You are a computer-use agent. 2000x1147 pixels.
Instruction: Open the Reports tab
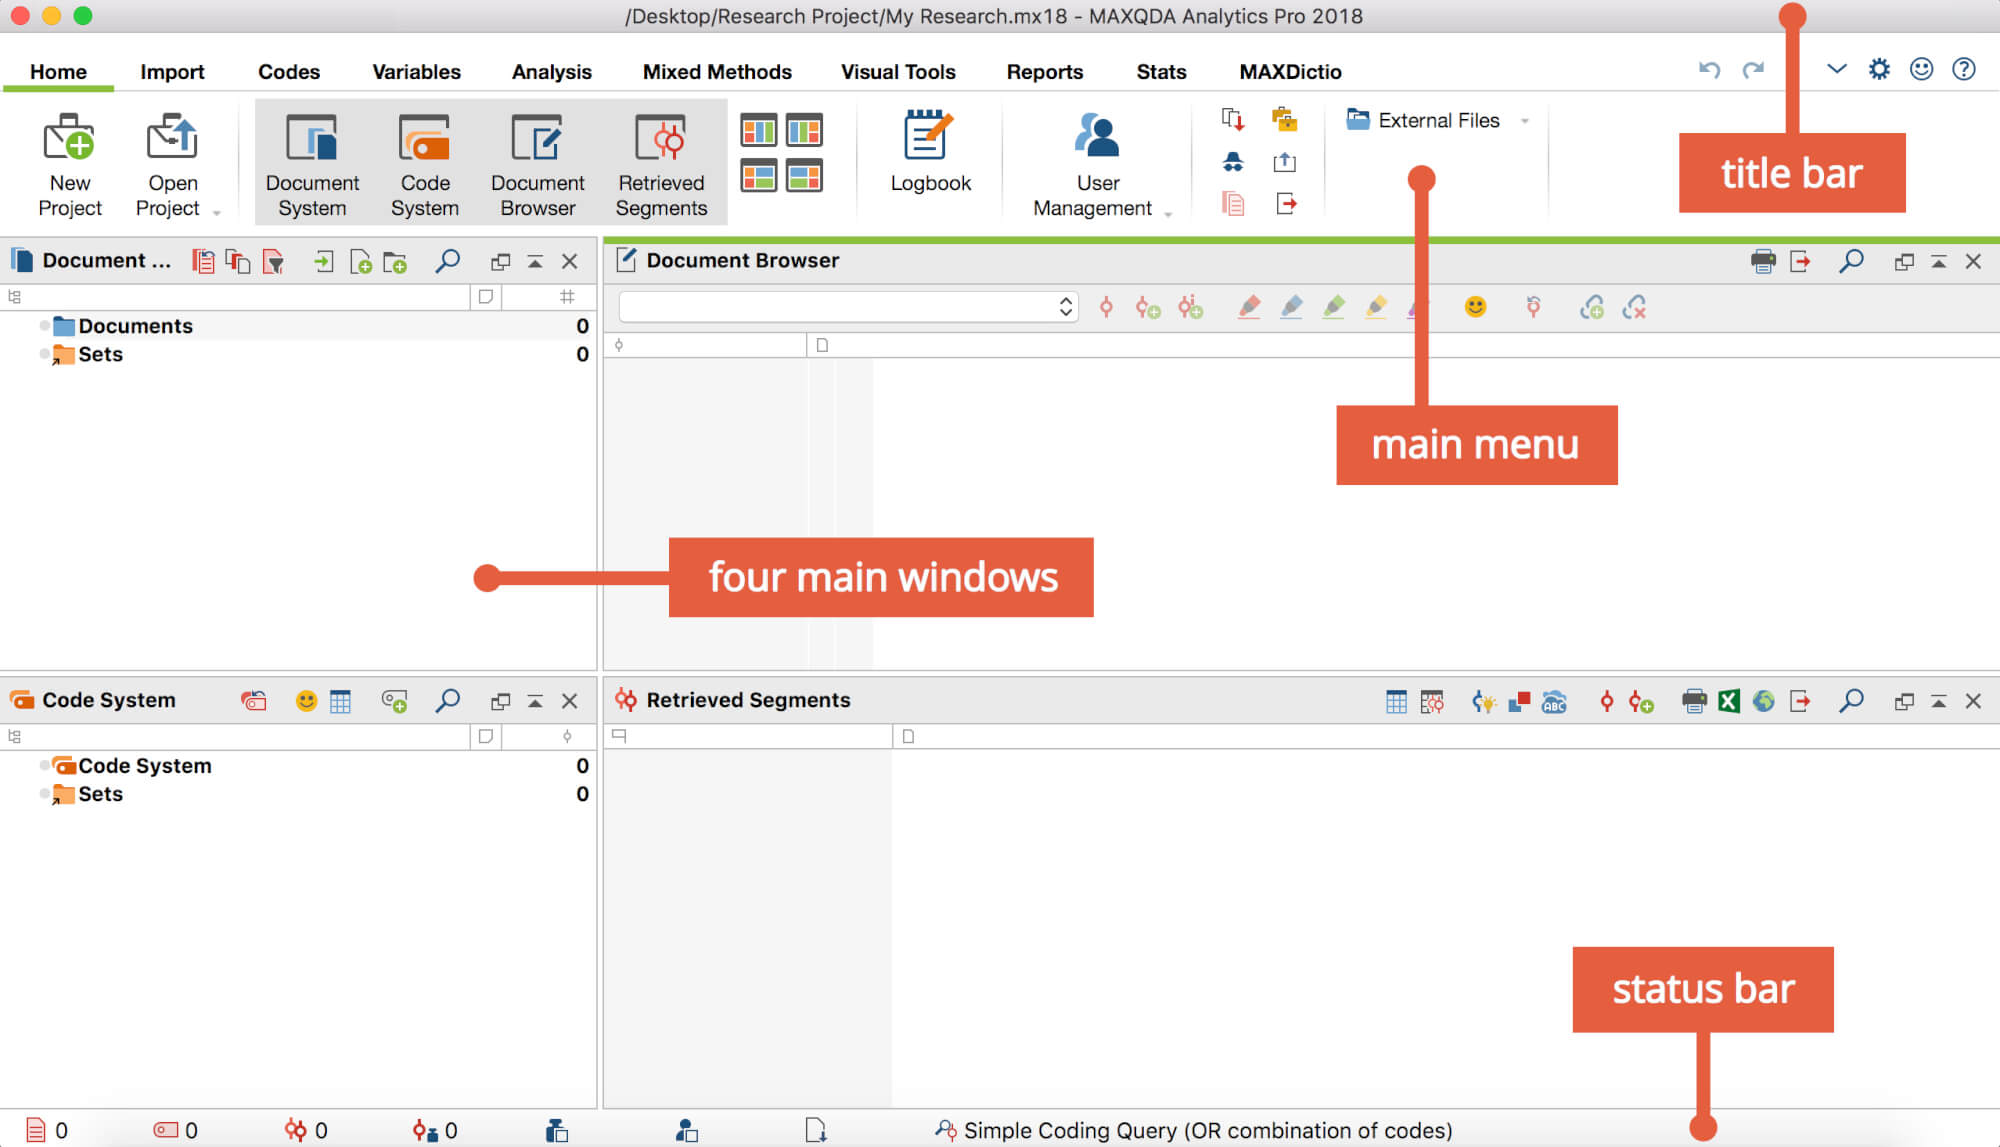coord(1044,72)
